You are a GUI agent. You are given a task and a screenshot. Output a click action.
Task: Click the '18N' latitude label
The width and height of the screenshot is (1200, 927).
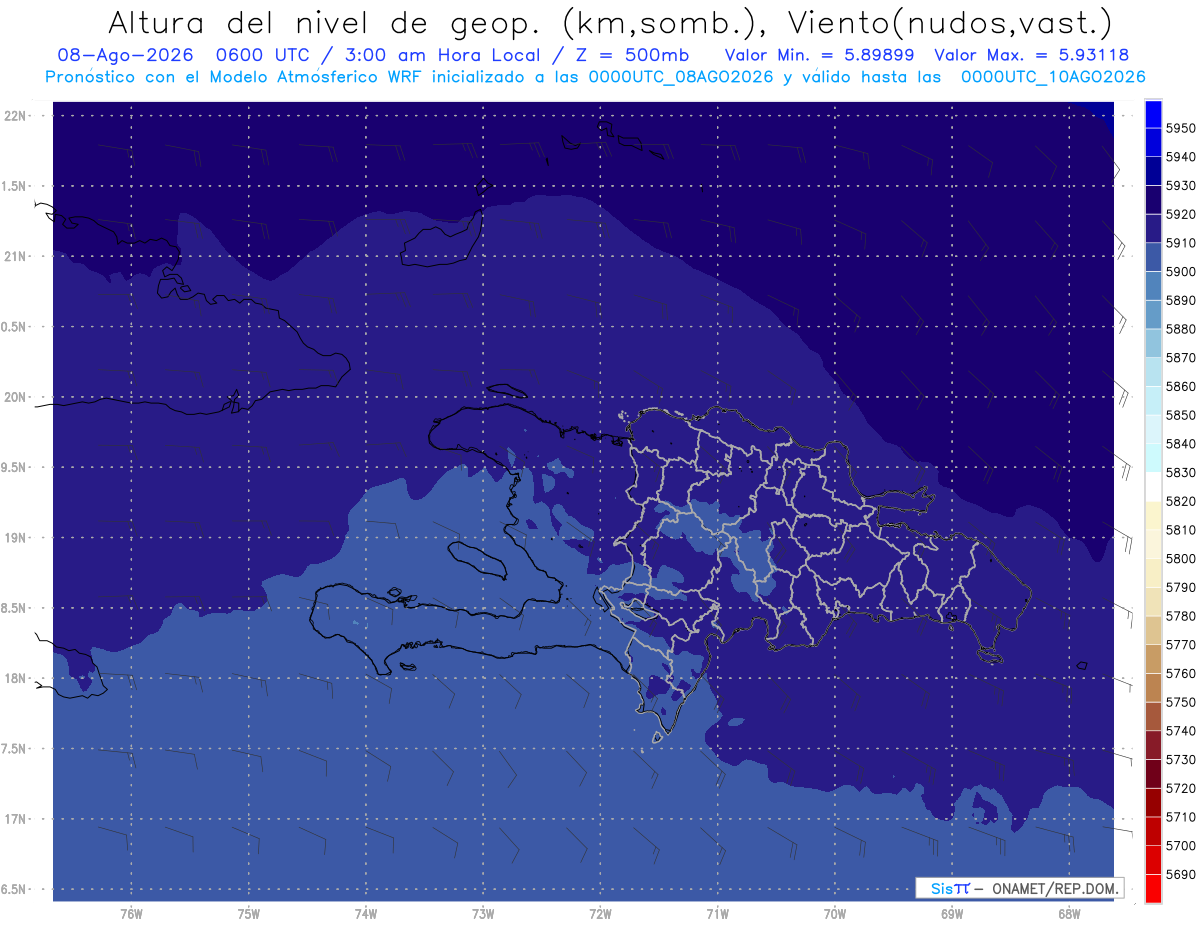pos(15,678)
